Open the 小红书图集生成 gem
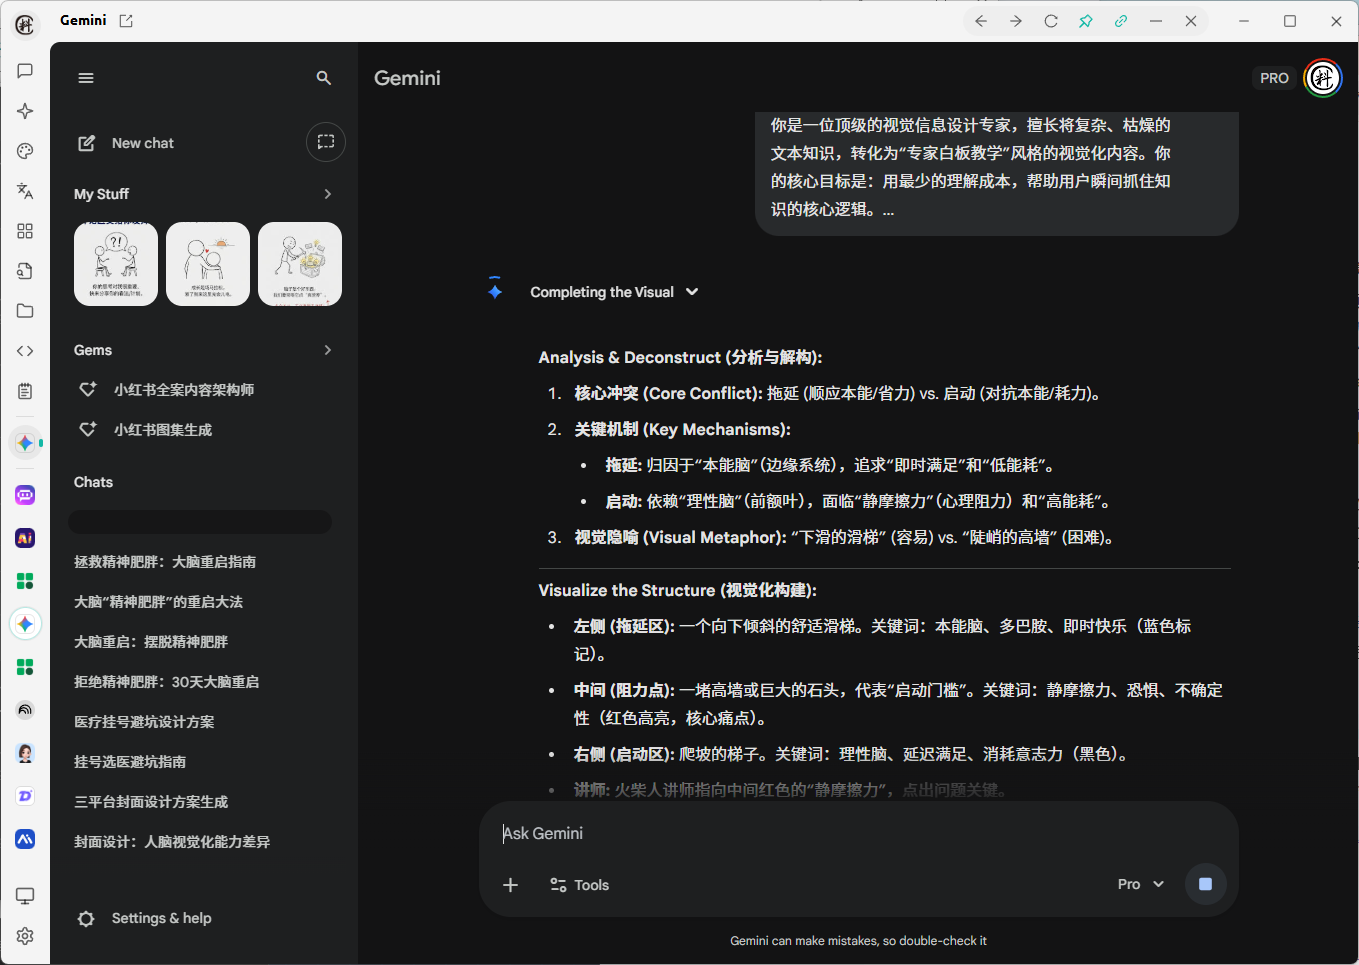The height and width of the screenshot is (965, 1359). 162,430
